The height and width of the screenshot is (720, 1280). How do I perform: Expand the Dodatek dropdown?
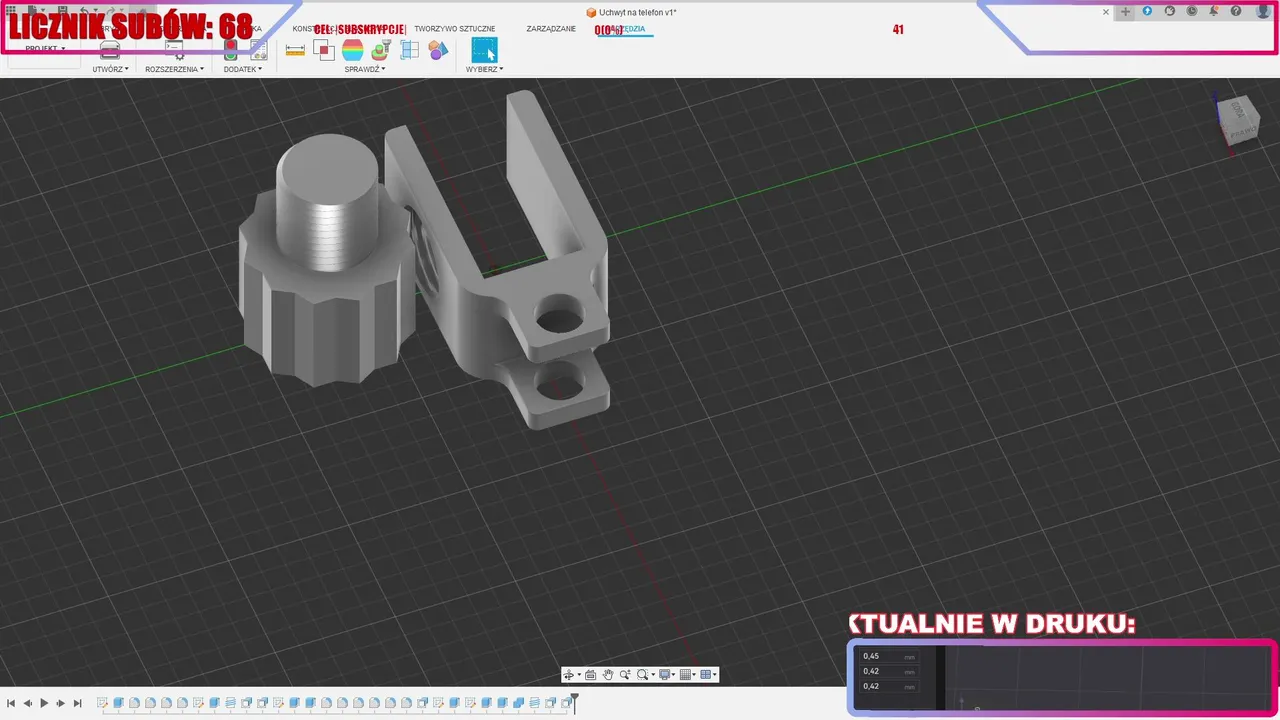tap(243, 69)
